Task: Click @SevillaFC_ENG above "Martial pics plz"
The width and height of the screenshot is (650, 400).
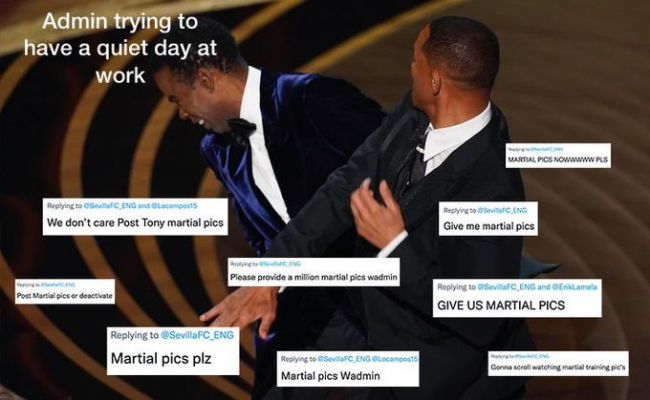Action: [x=197, y=335]
